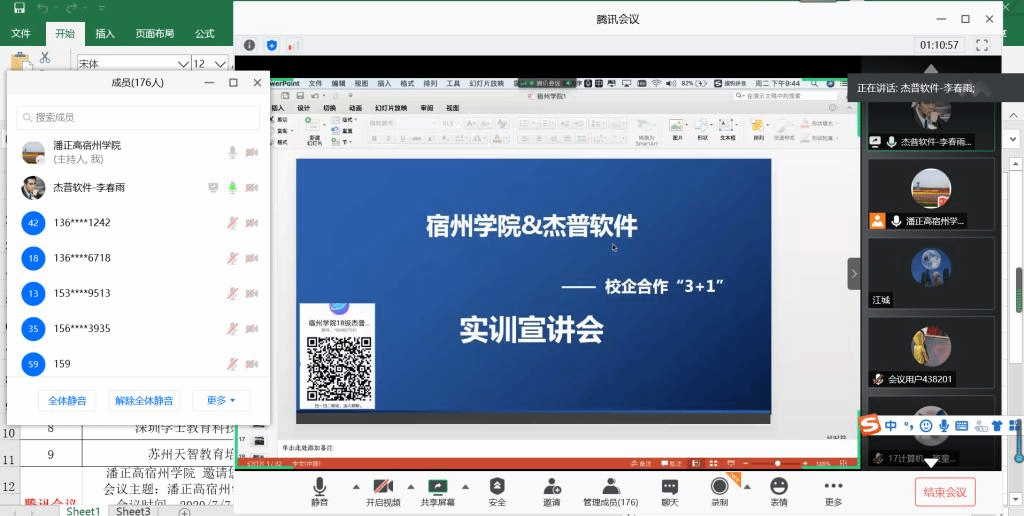Click the 静音 microphone icon in meeting toolbar
Viewport: 1024px width, 516px height.
[319, 486]
